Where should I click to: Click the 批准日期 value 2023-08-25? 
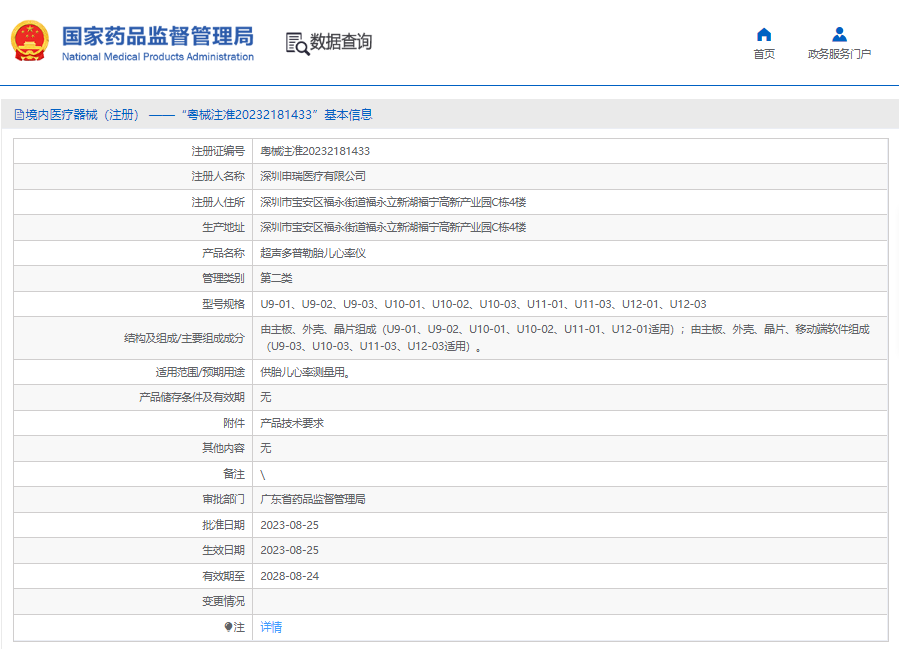290,525
